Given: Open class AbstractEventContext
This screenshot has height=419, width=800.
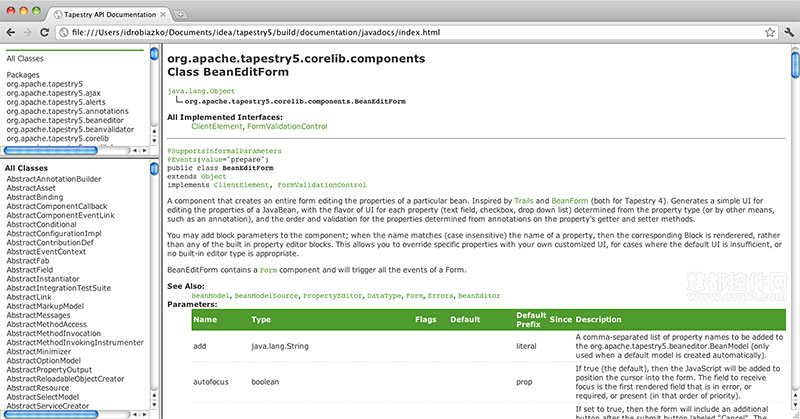Looking at the screenshot, I should (x=46, y=252).
